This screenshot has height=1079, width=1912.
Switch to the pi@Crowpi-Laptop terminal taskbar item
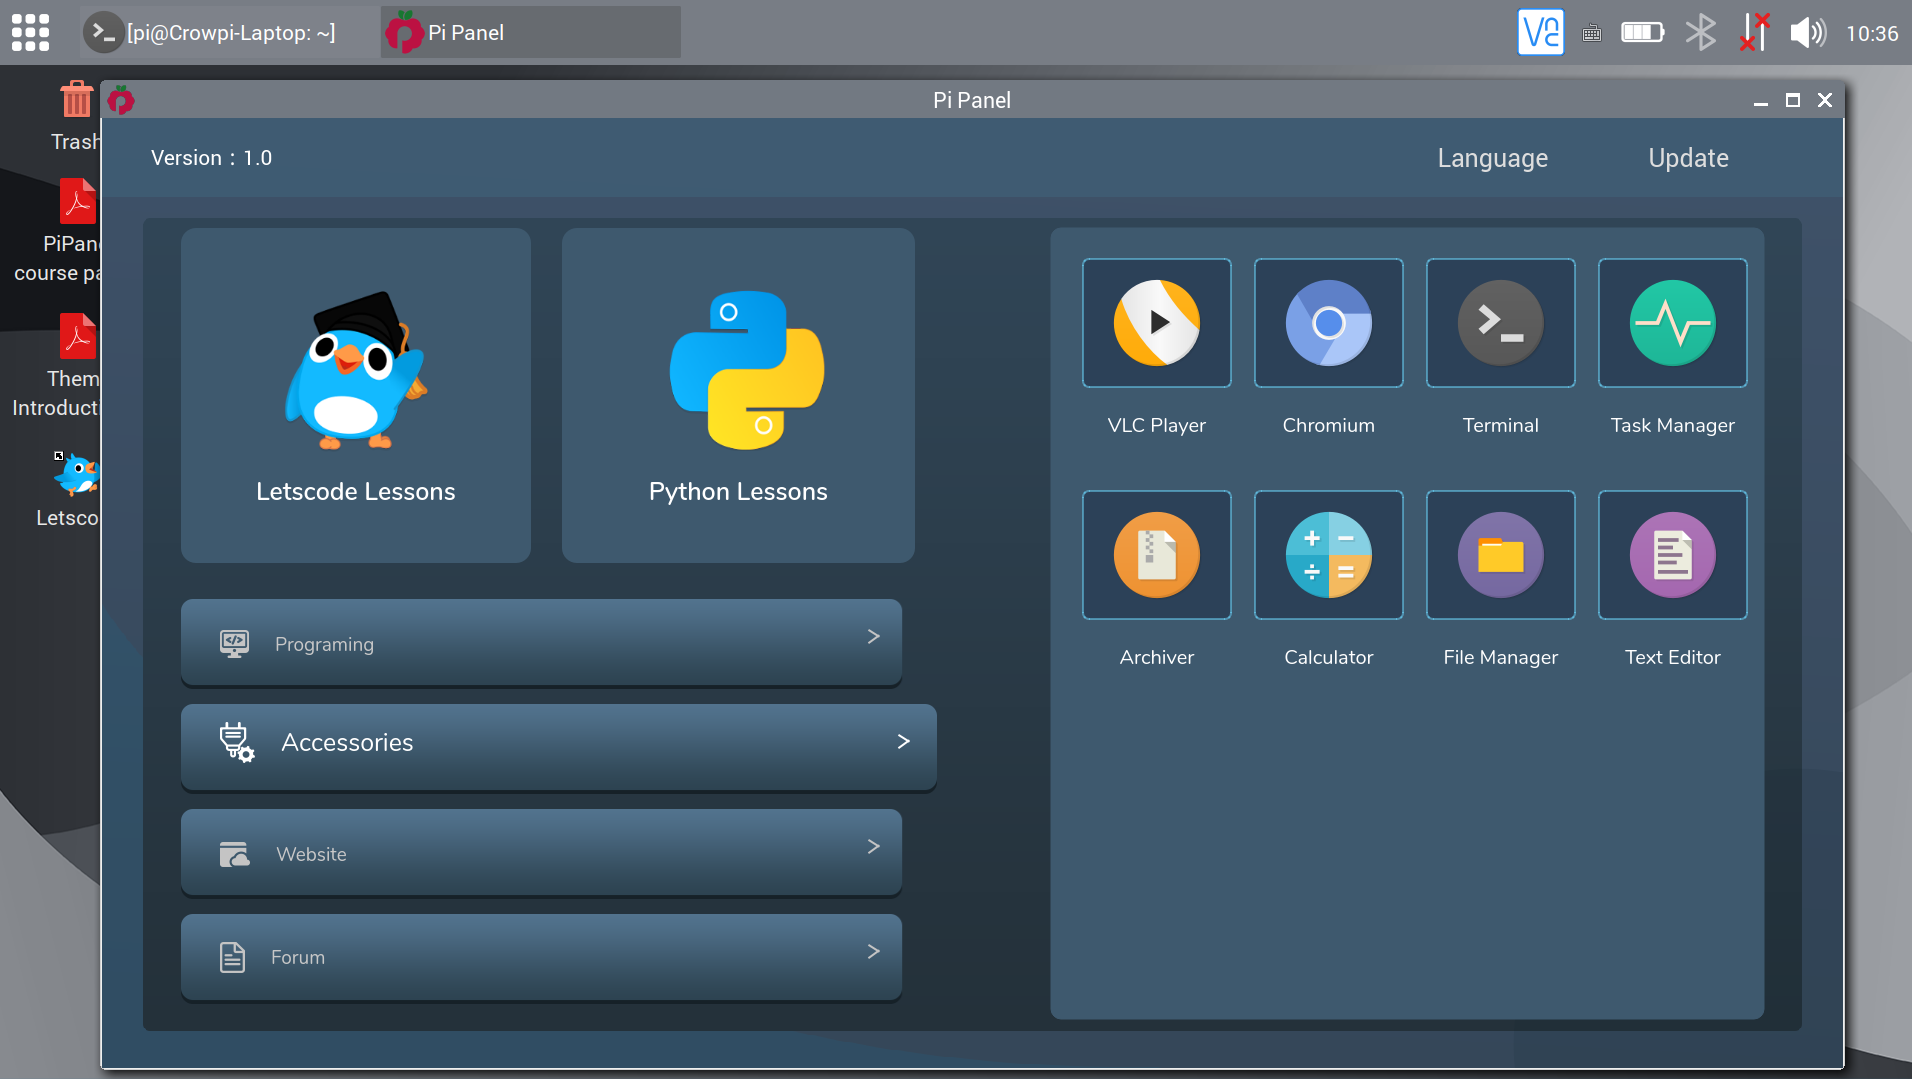[228, 32]
